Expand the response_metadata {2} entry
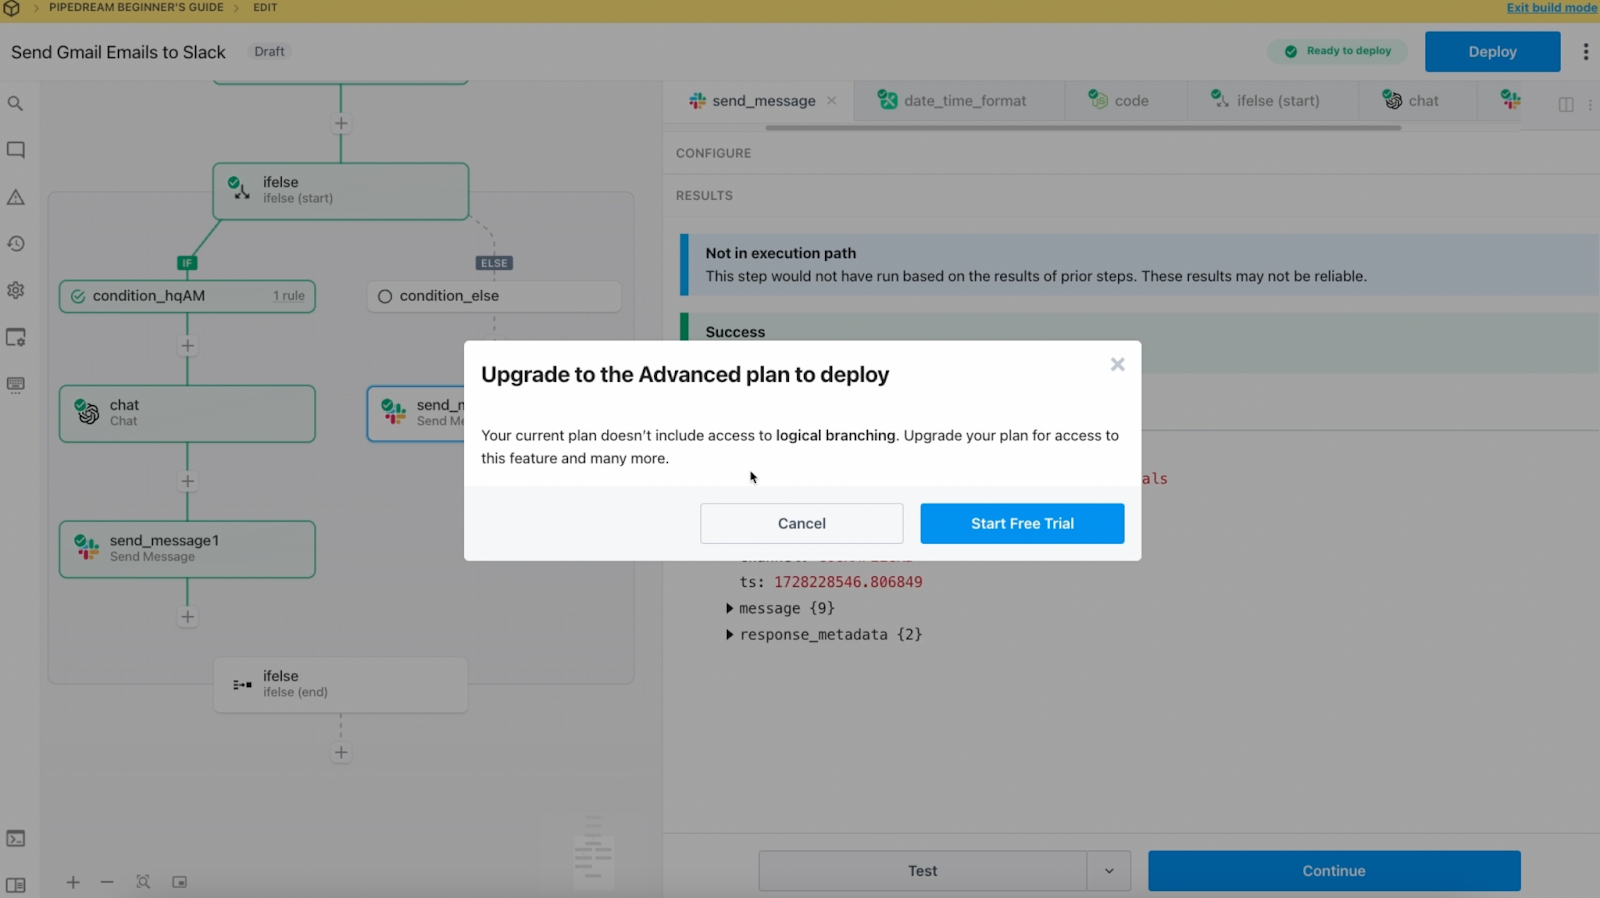The image size is (1600, 898). click(x=729, y=634)
